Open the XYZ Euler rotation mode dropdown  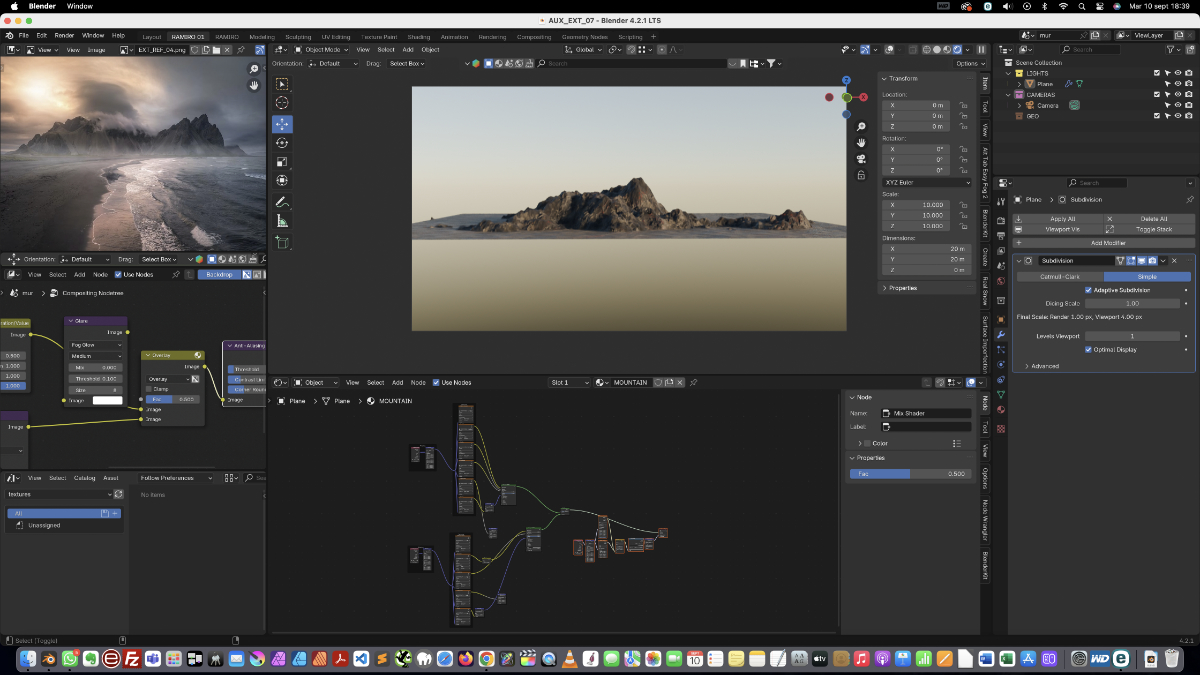pos(926,182)
